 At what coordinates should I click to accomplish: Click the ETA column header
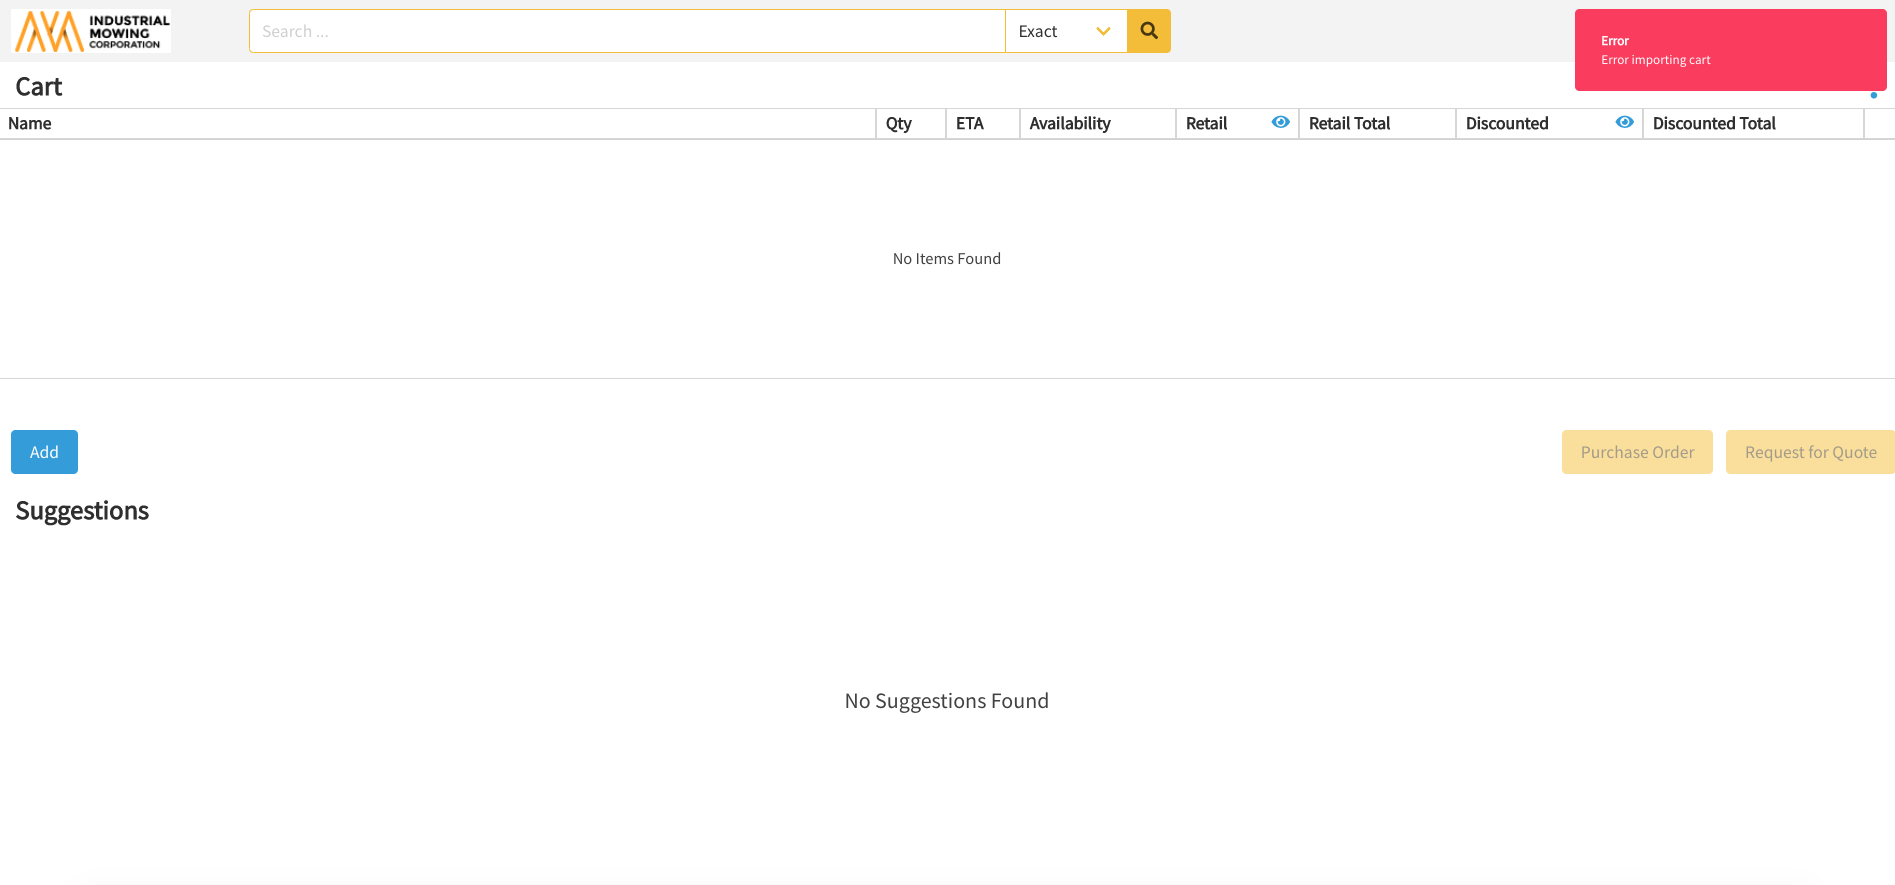tap(969, 123)
